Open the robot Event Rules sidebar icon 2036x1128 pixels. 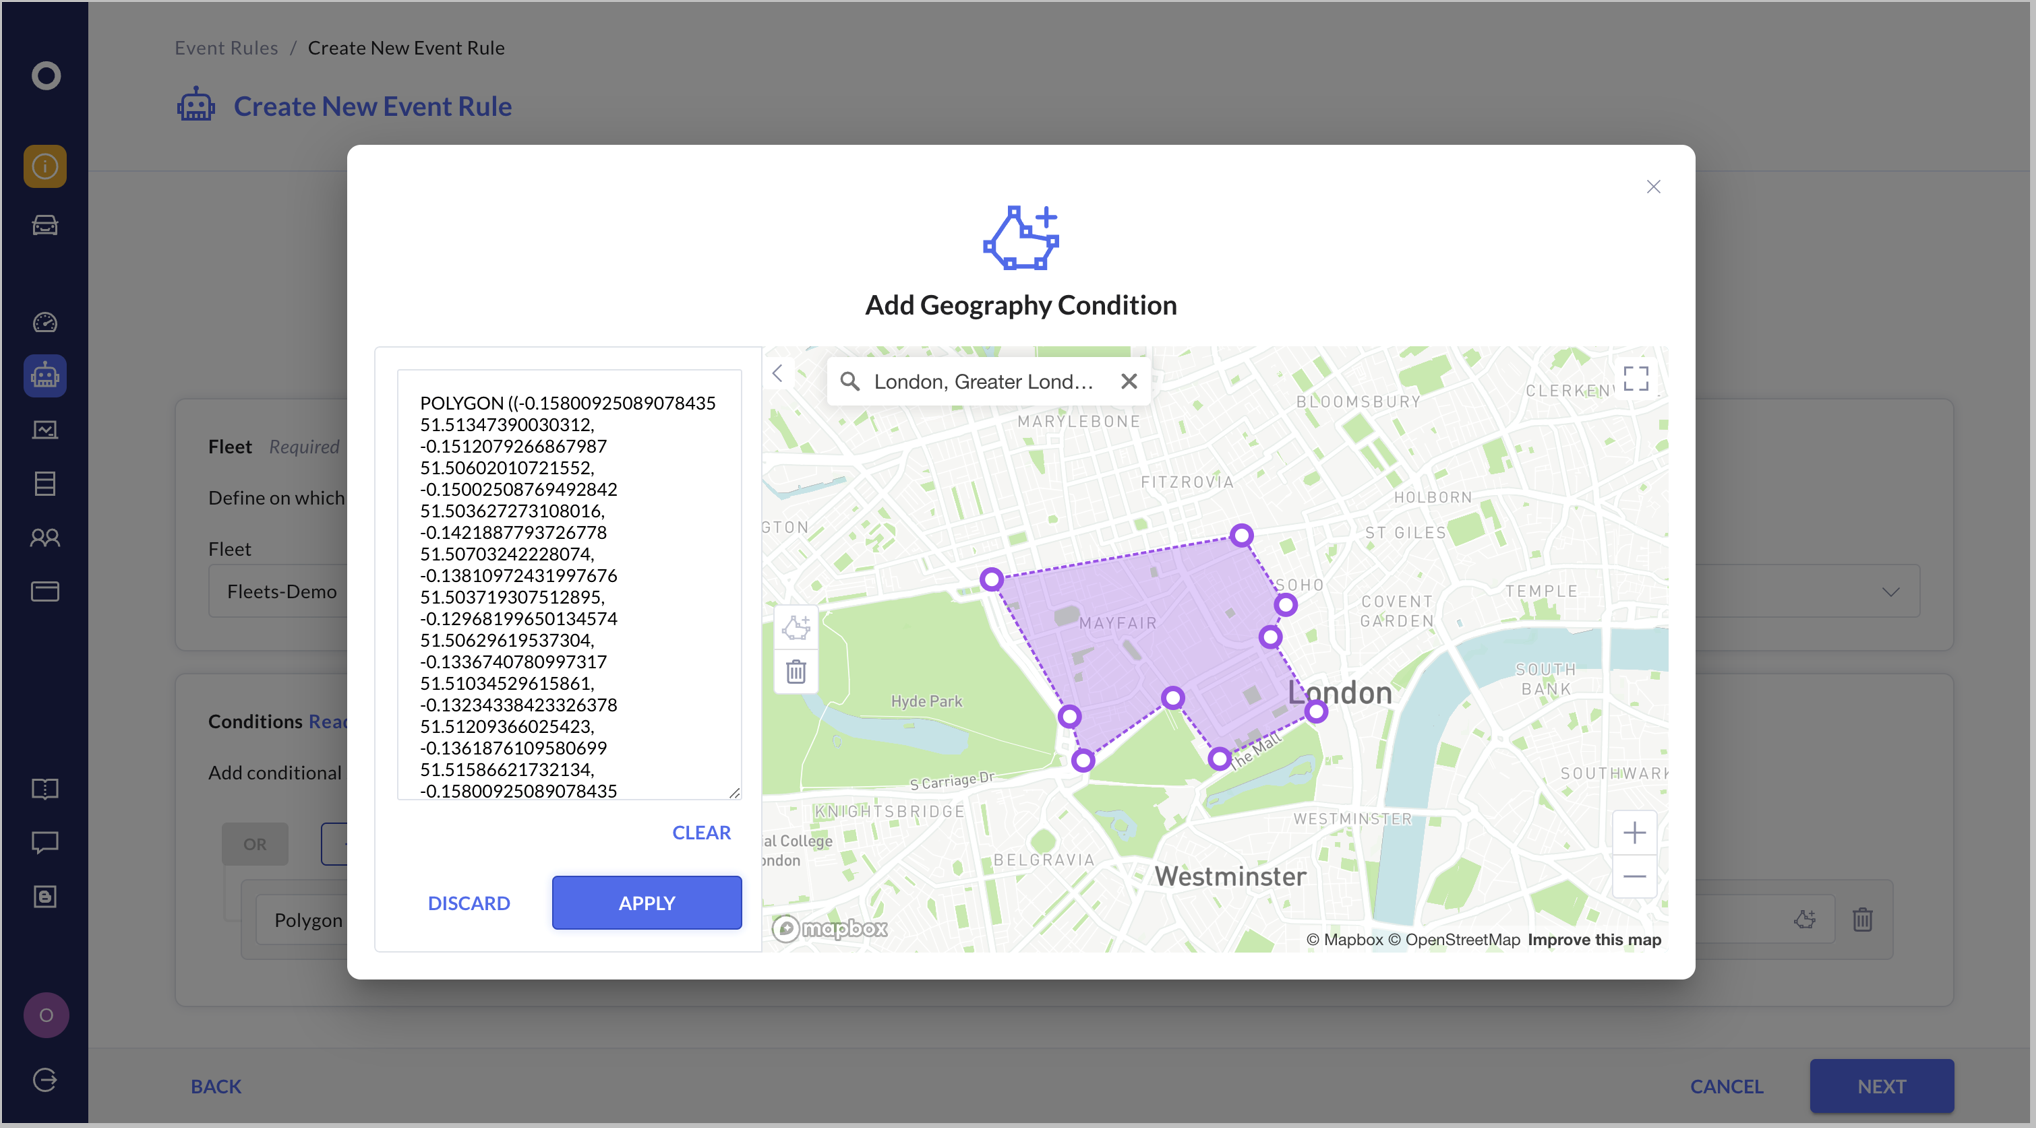click(45, 376)
